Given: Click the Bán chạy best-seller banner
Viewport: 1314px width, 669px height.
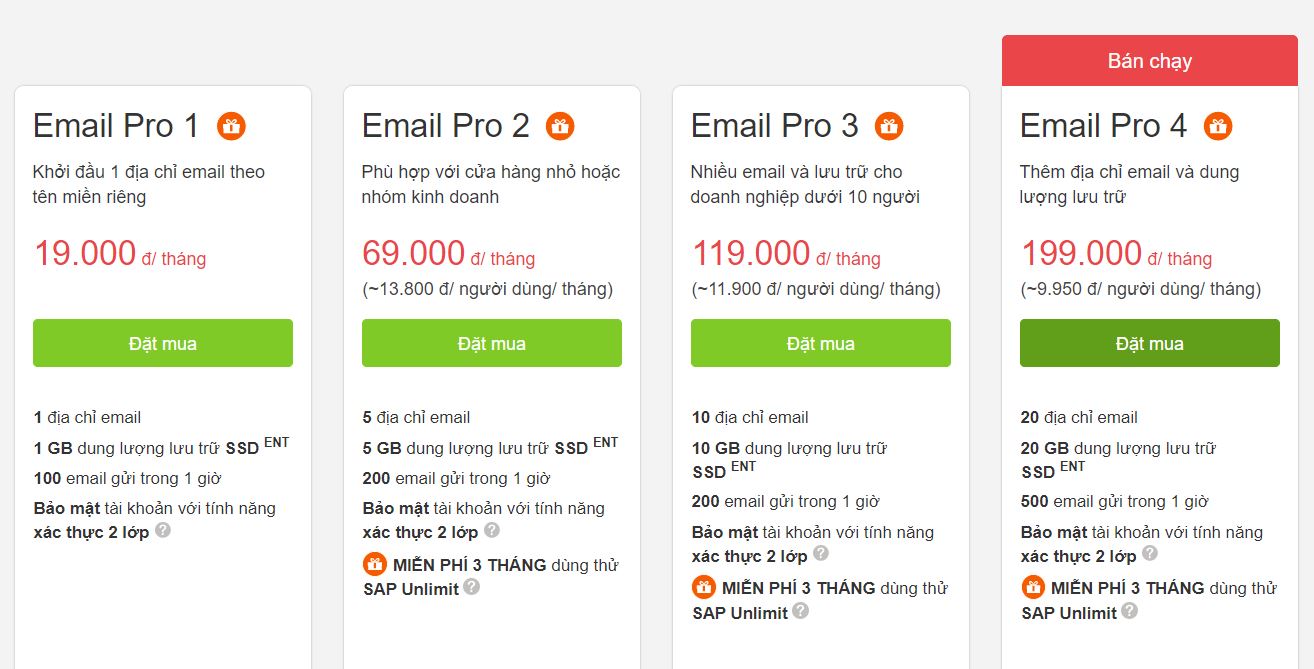Looking at the screenshot, I should pyautogui.click(x=1150, y=61).
